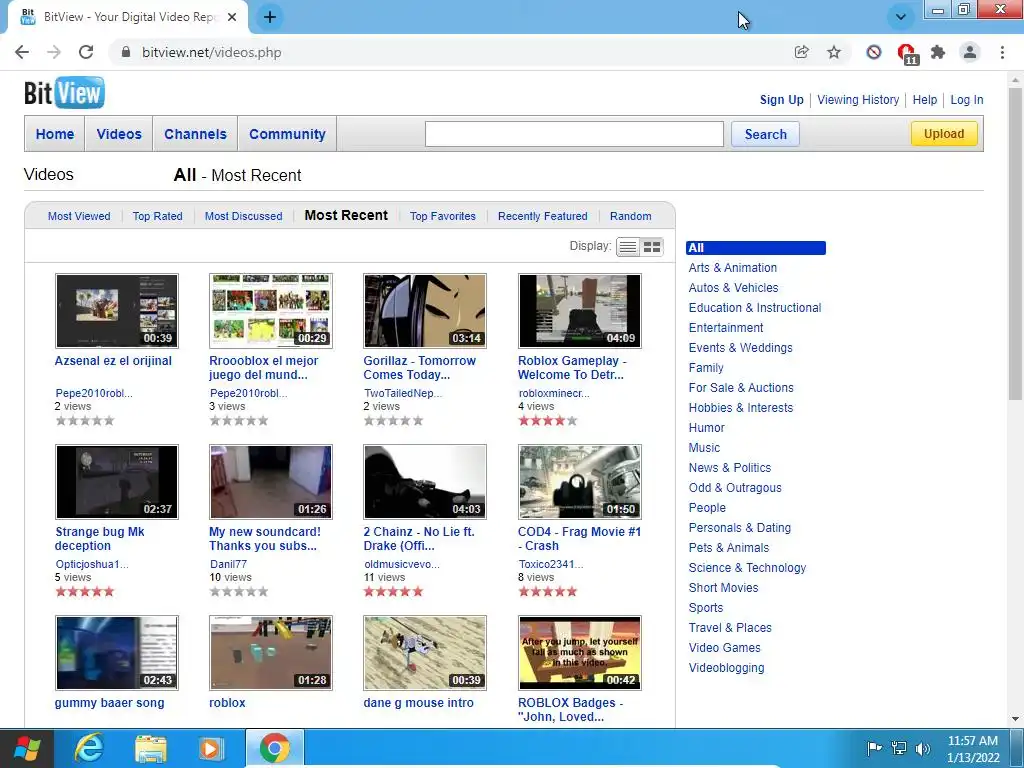Image resolution: width=1024 pixels, height=768 pixels.
Task: Open the Community nav item
Action: (287, 134)
